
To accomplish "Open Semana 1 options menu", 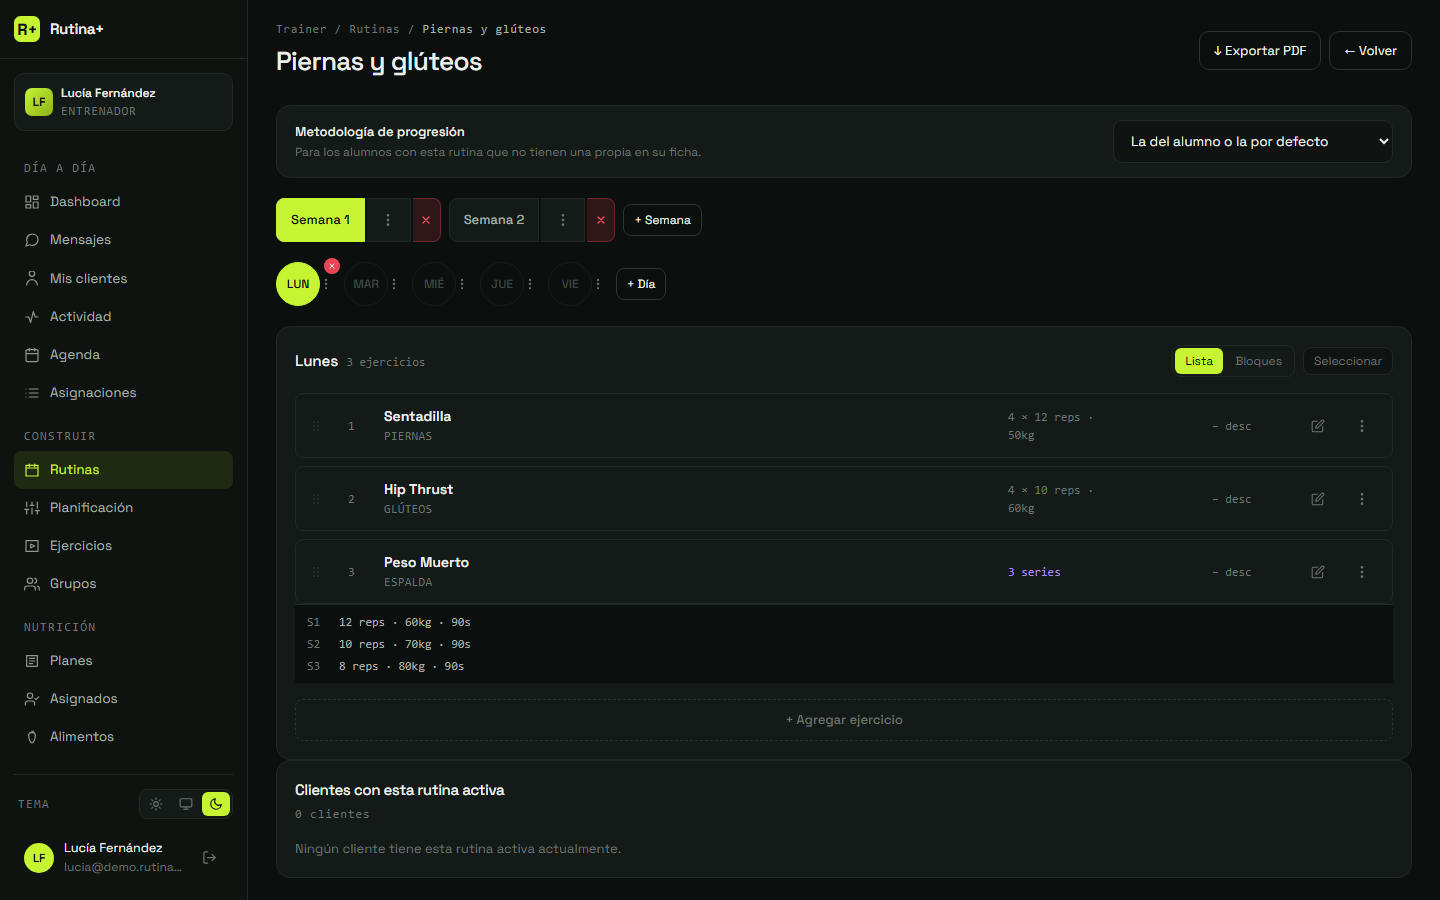I will pos(388,220).
